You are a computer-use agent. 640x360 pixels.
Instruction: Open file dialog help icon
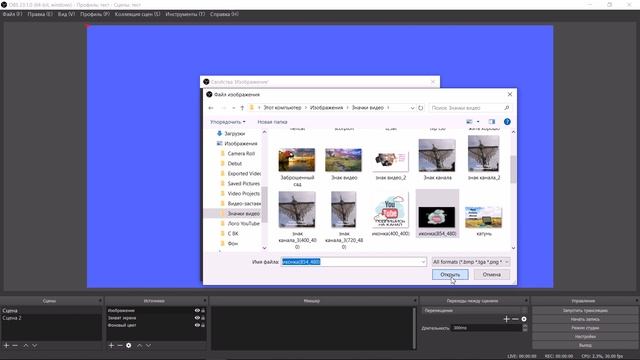(507, 122)
